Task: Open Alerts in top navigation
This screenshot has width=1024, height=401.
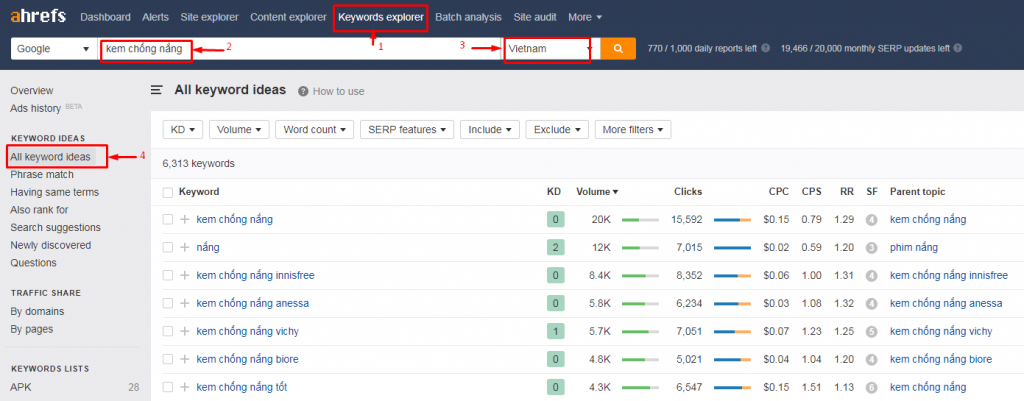Action: click(x=155, y=17)
